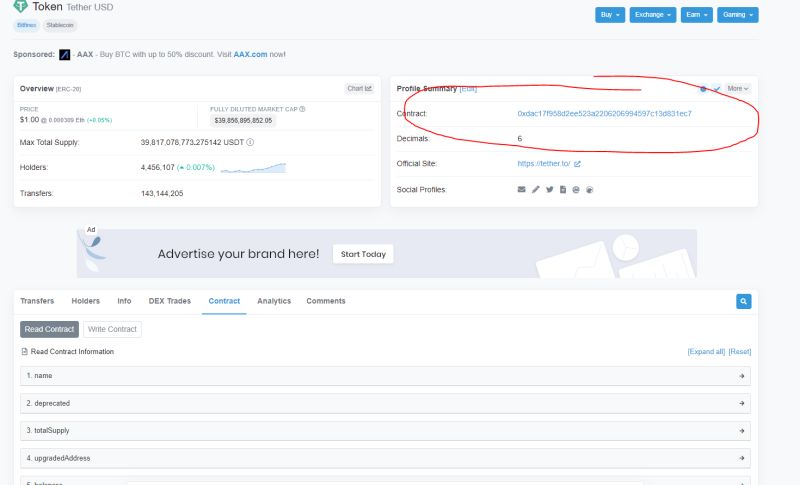
Task: Open the Earn dropdown
Action: pos(696,15)
